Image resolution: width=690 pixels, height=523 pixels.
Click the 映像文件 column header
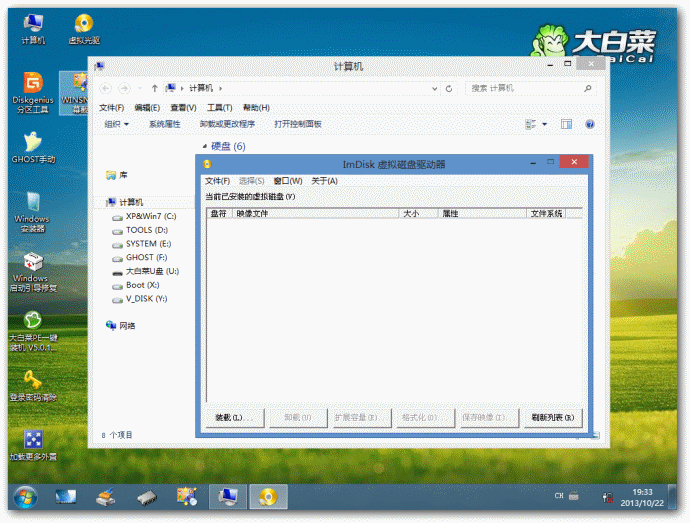click(x=316, y=214)
